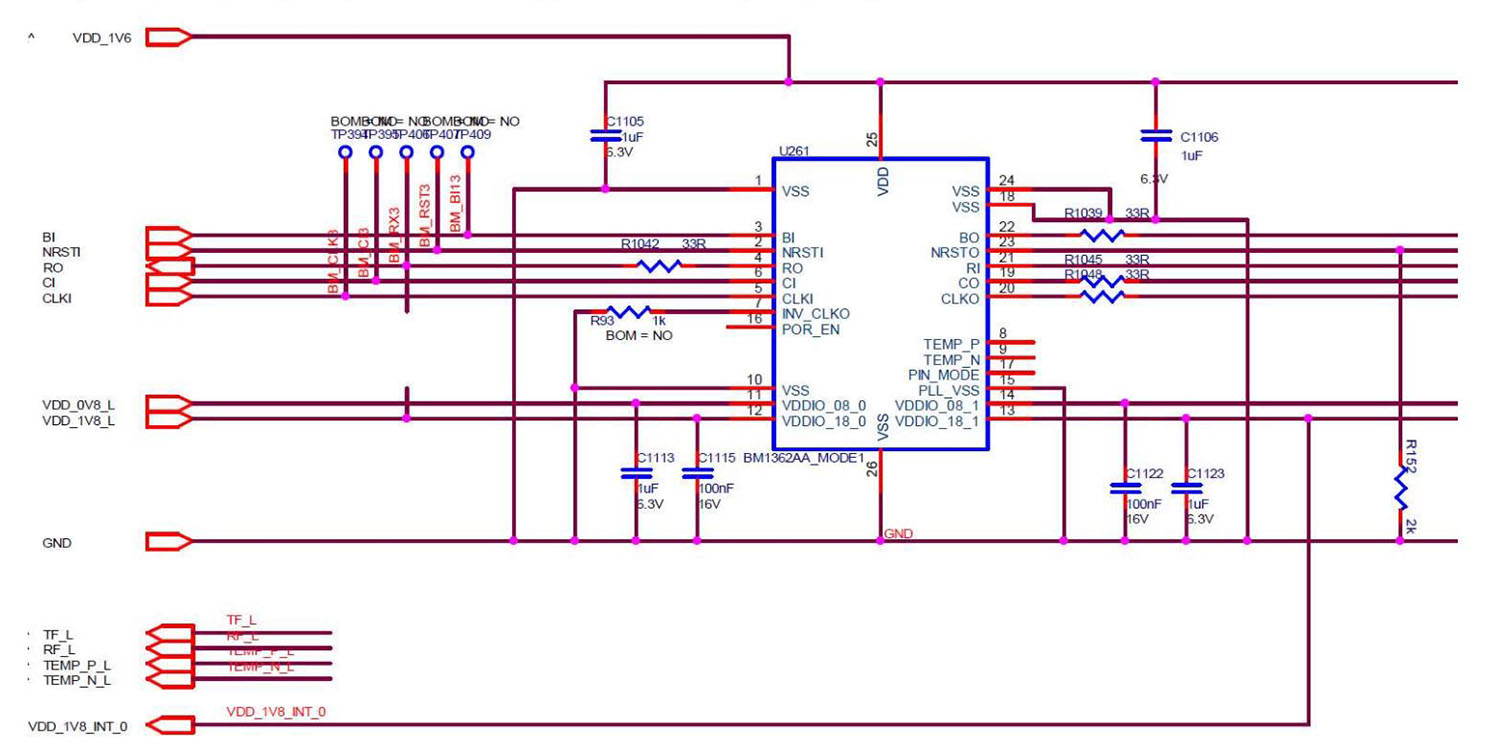Select the VDD_0V8_L port symbol

(x=168, y=404)
